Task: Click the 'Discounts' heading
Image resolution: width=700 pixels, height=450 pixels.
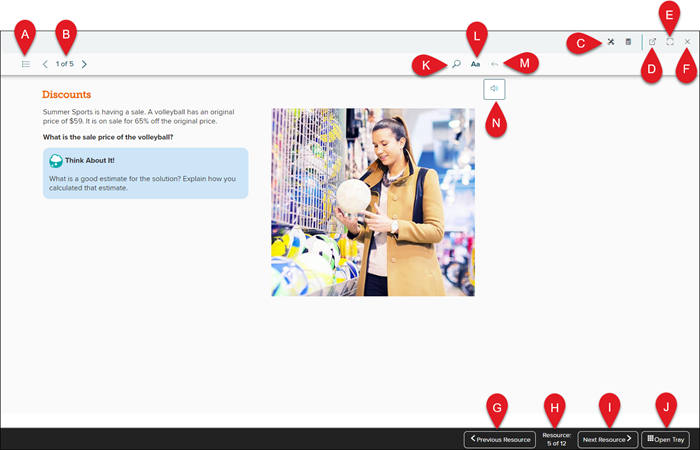Action: (66, 94)
